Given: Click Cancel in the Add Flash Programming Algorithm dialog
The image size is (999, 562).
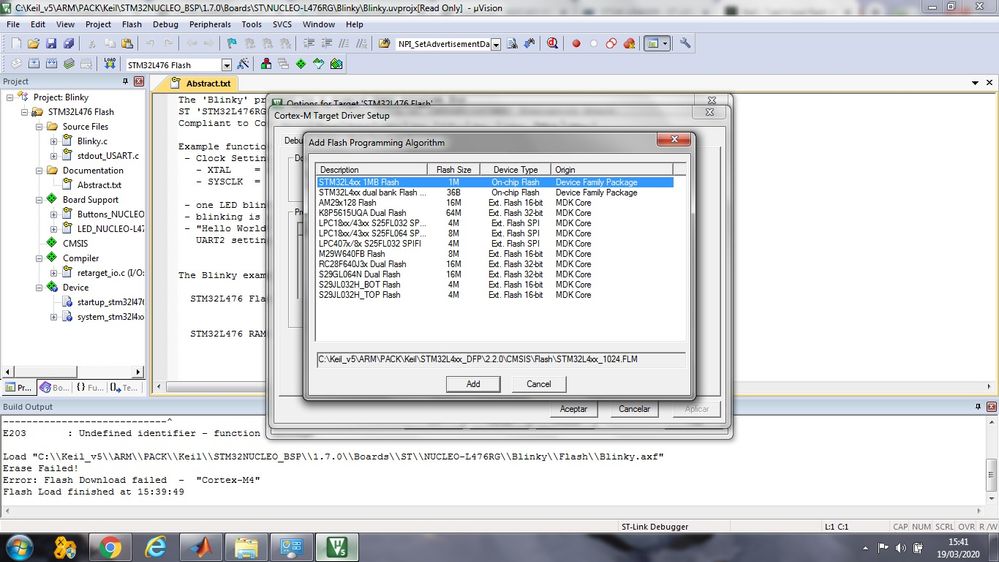Looking at the screenshot, I should tap(538, 384).
